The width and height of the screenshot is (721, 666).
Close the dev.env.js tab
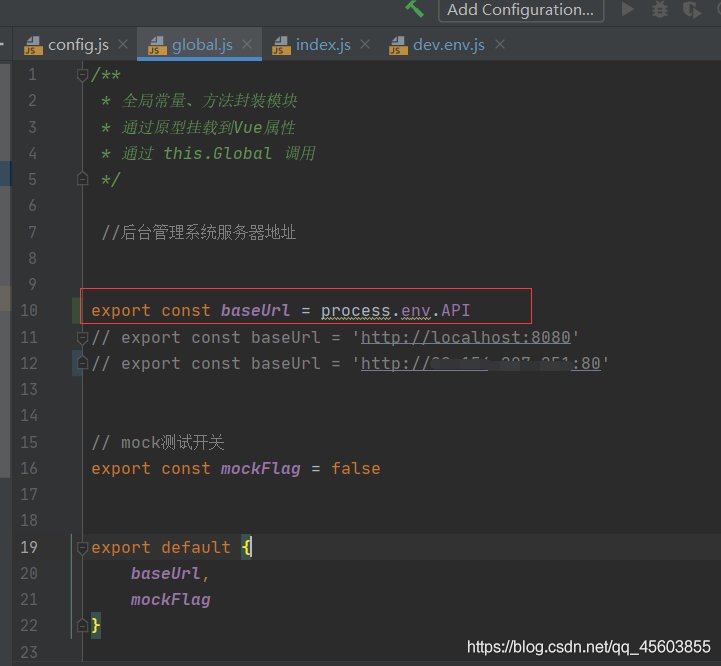[x=499, y=44]
